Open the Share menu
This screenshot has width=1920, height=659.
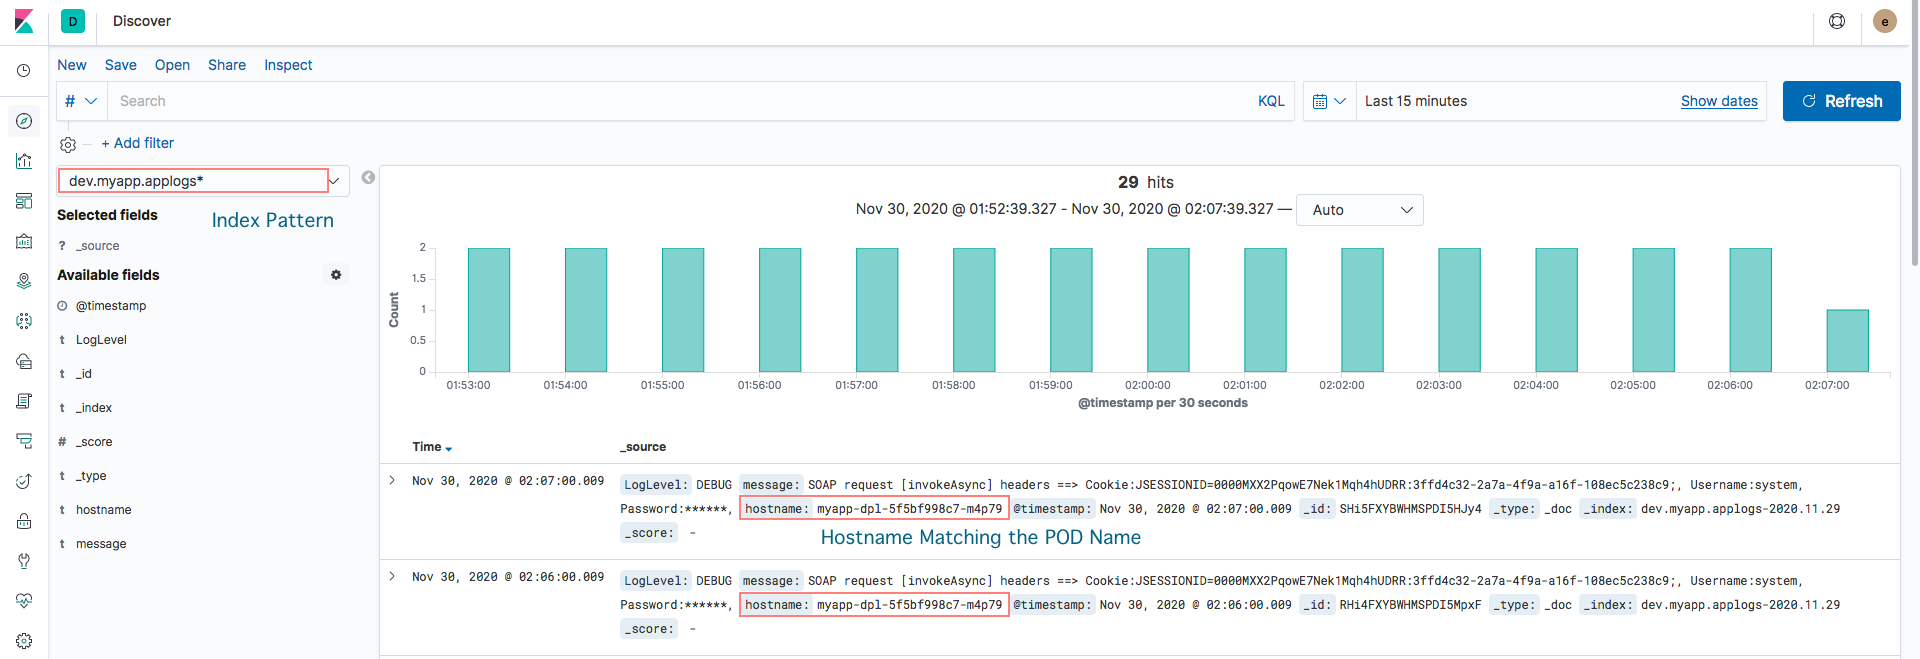tap(227, 65)
